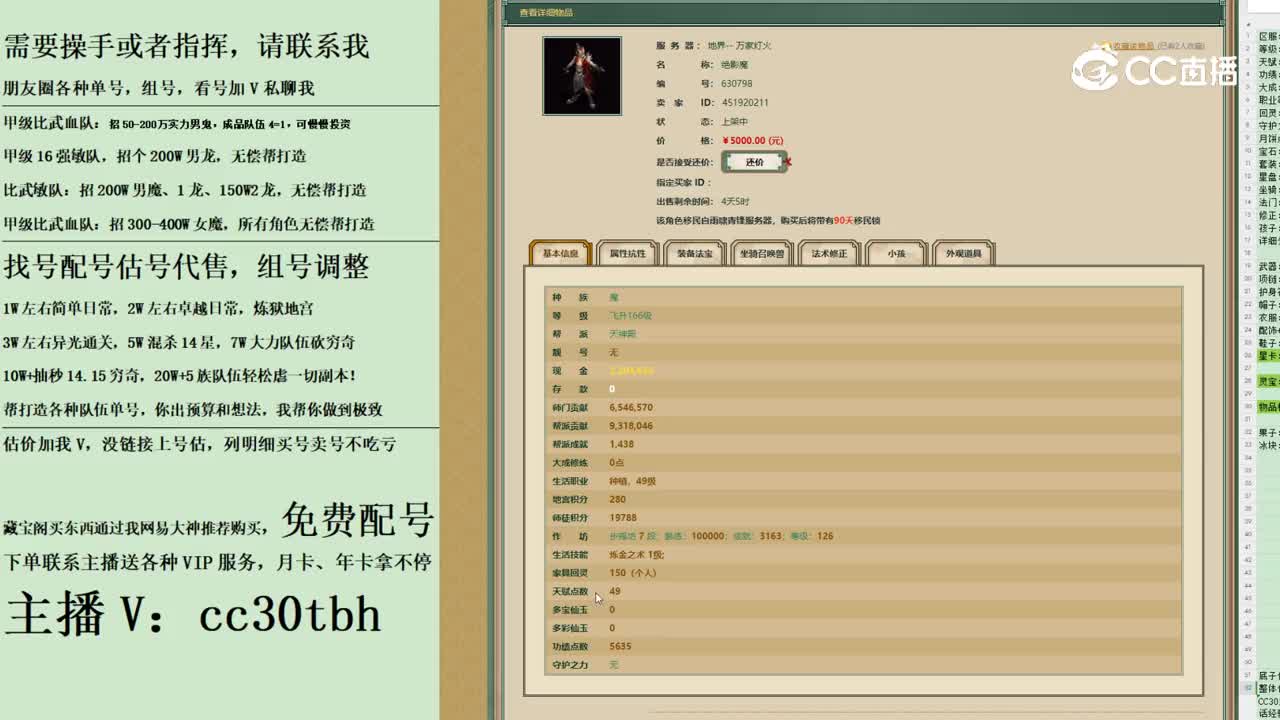Click the server name 地界-- 万家灯火
The height and width of the screenshot is (720, 1280).
(x=740, y=46)
